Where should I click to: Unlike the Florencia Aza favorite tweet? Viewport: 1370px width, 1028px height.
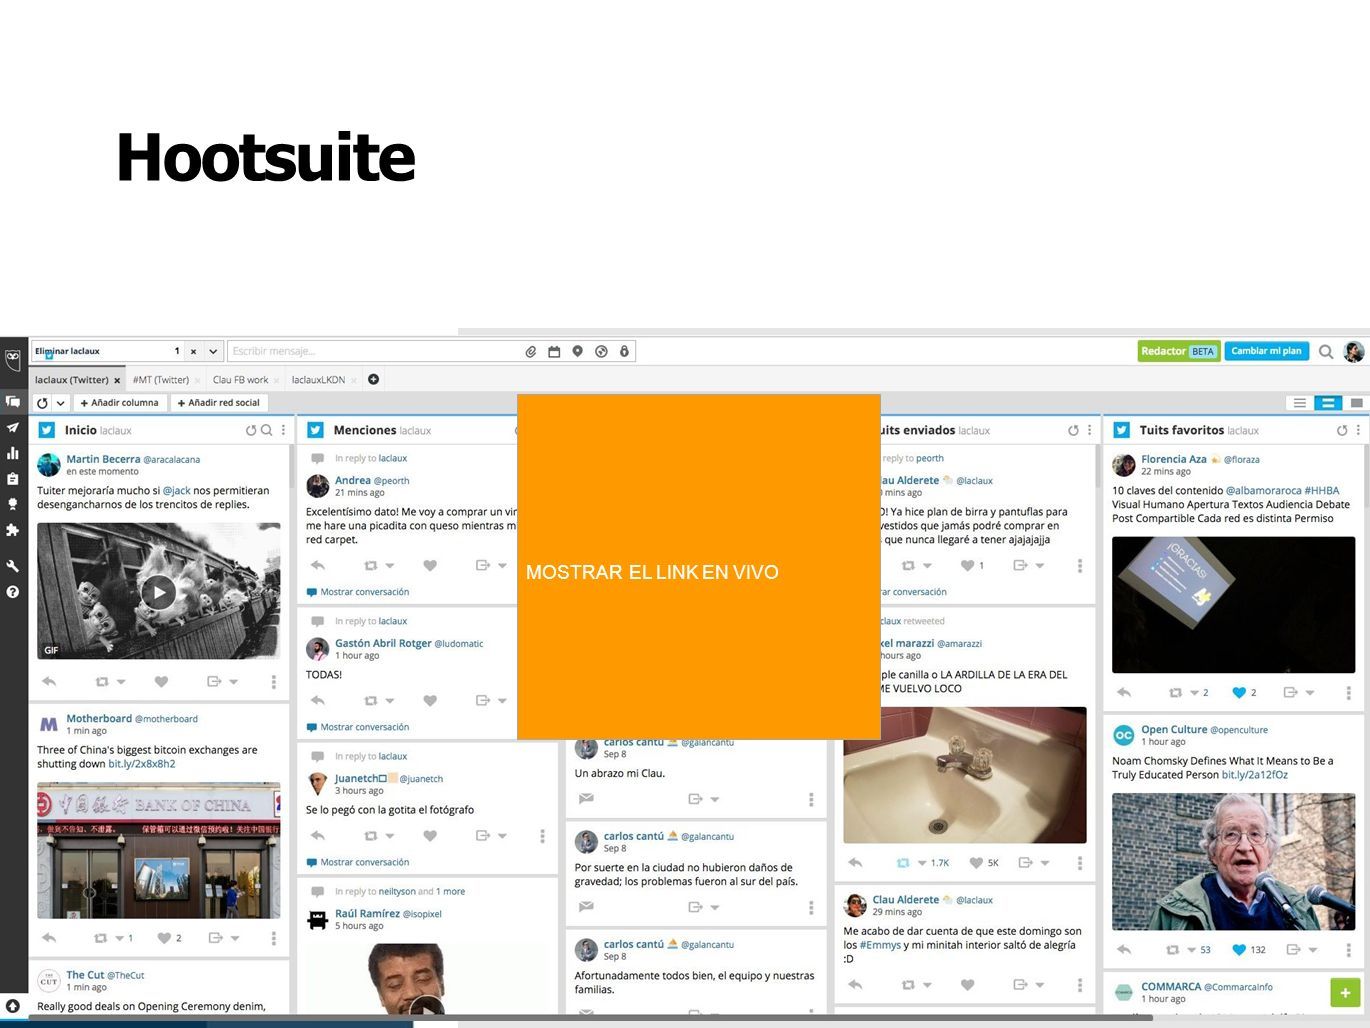[1239, 692]
